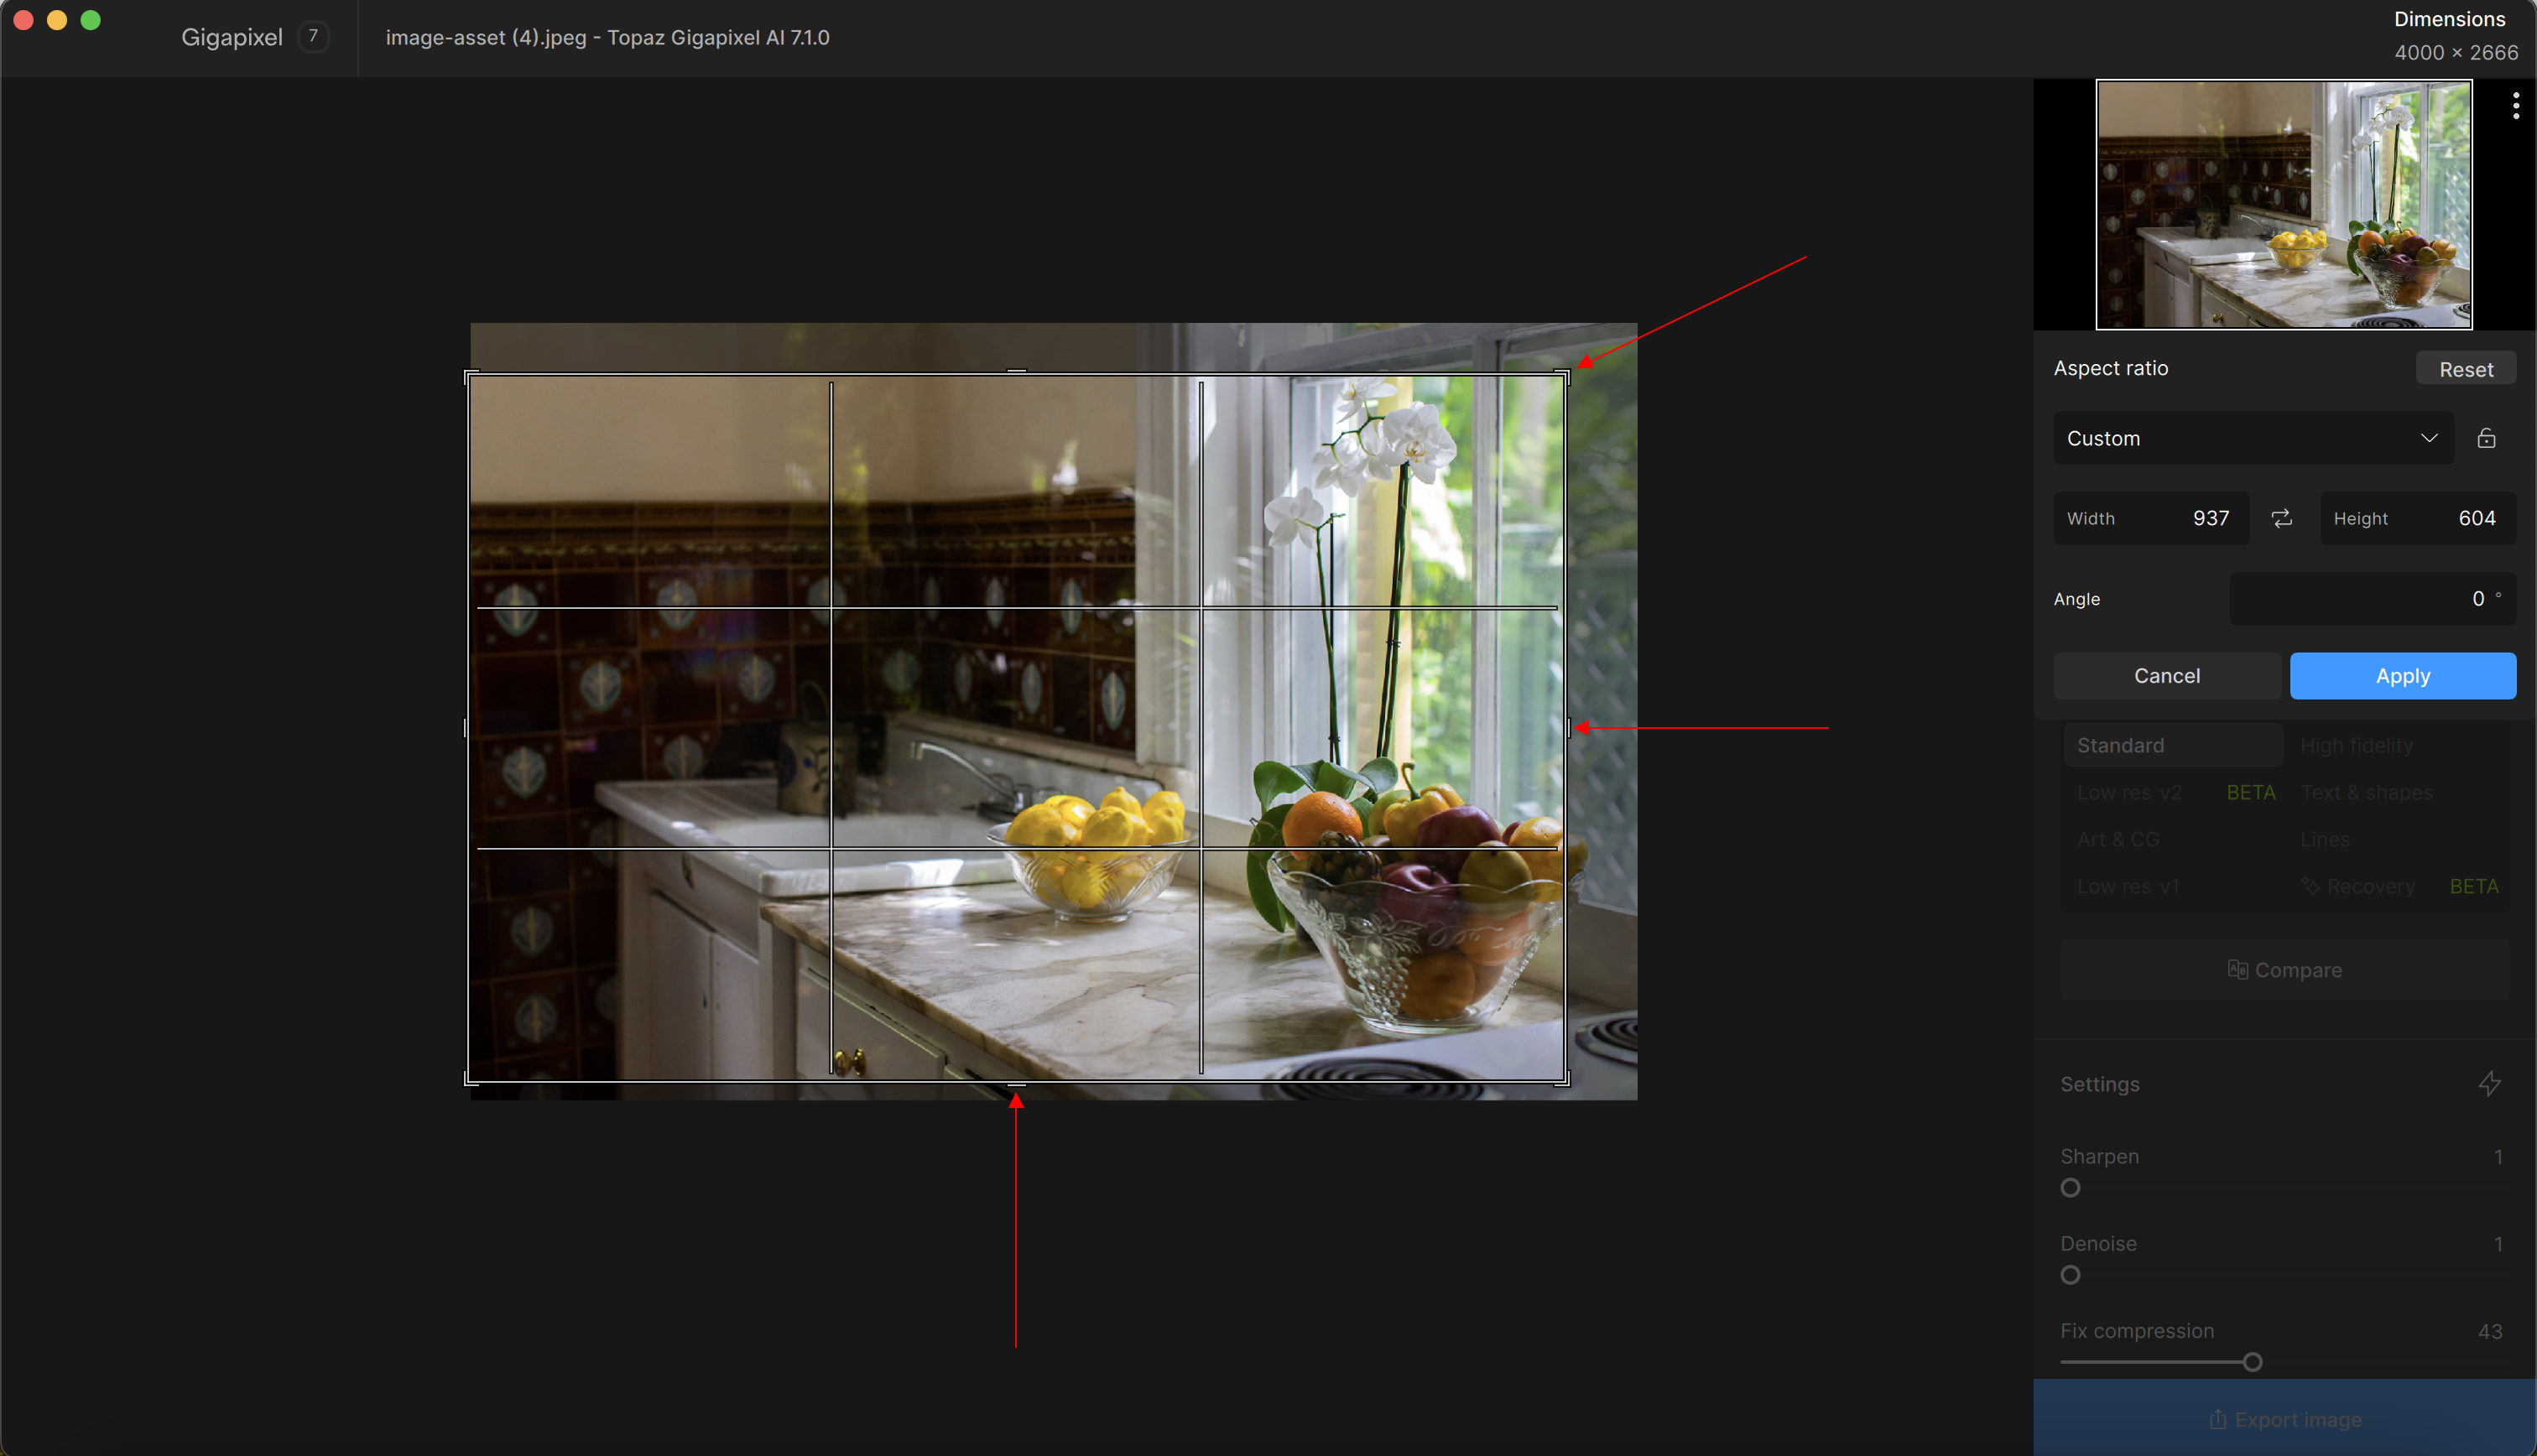Click the Fix compression slider handle
Screen dimensions: 2537x1456
coord(2252,1362)
